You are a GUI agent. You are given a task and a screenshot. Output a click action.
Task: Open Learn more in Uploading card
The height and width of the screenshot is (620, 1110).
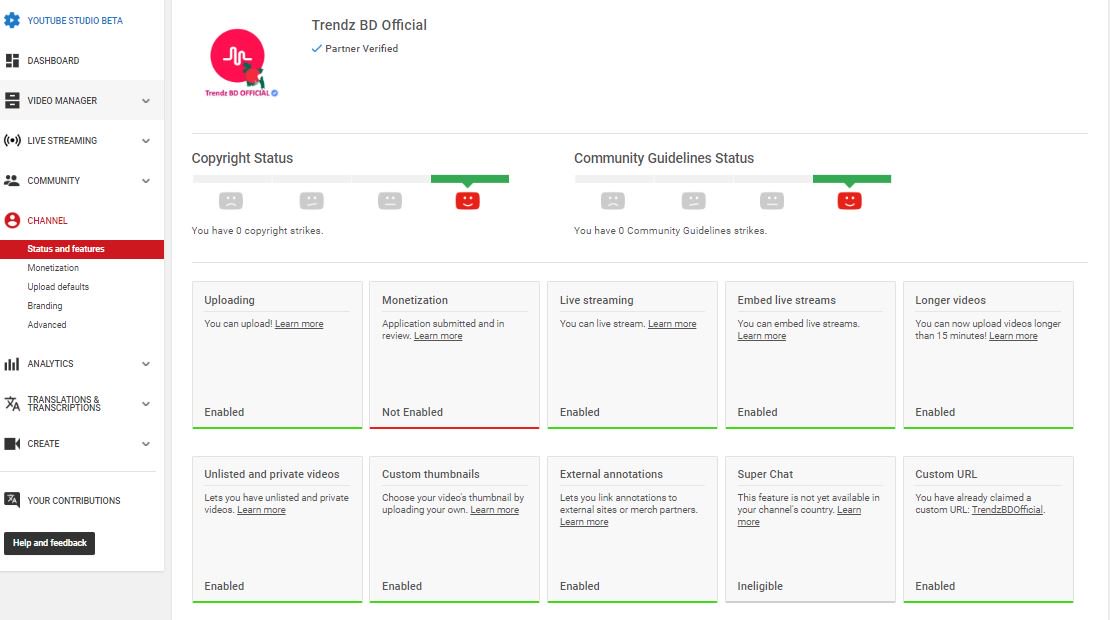tap(299, 323)
